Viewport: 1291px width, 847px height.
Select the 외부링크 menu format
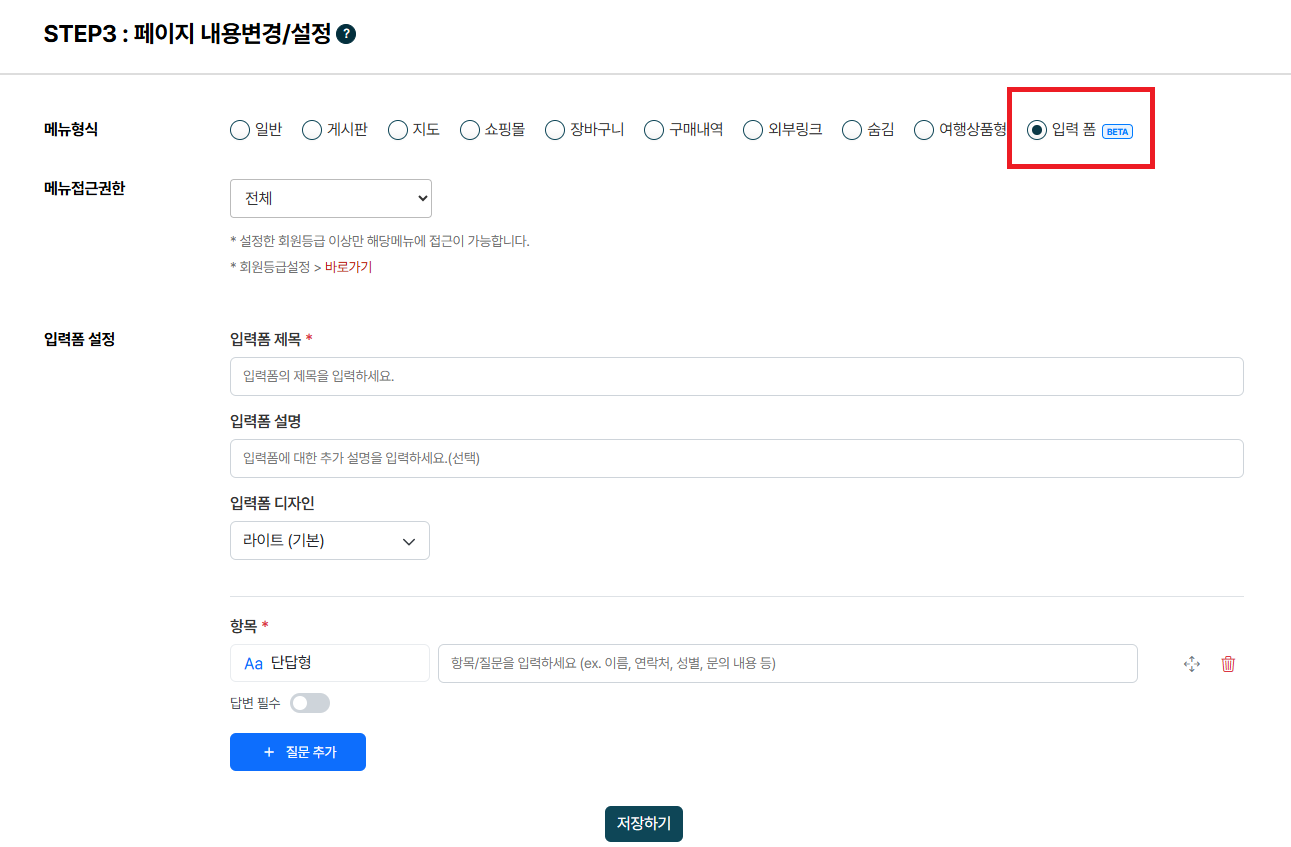click(x=752, y=129)
